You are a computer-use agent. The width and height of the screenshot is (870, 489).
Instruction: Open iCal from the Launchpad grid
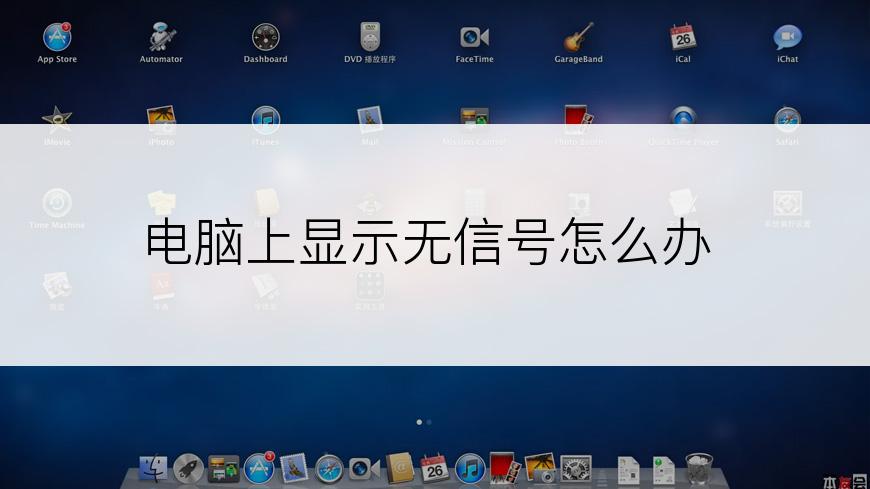(683, 37)
